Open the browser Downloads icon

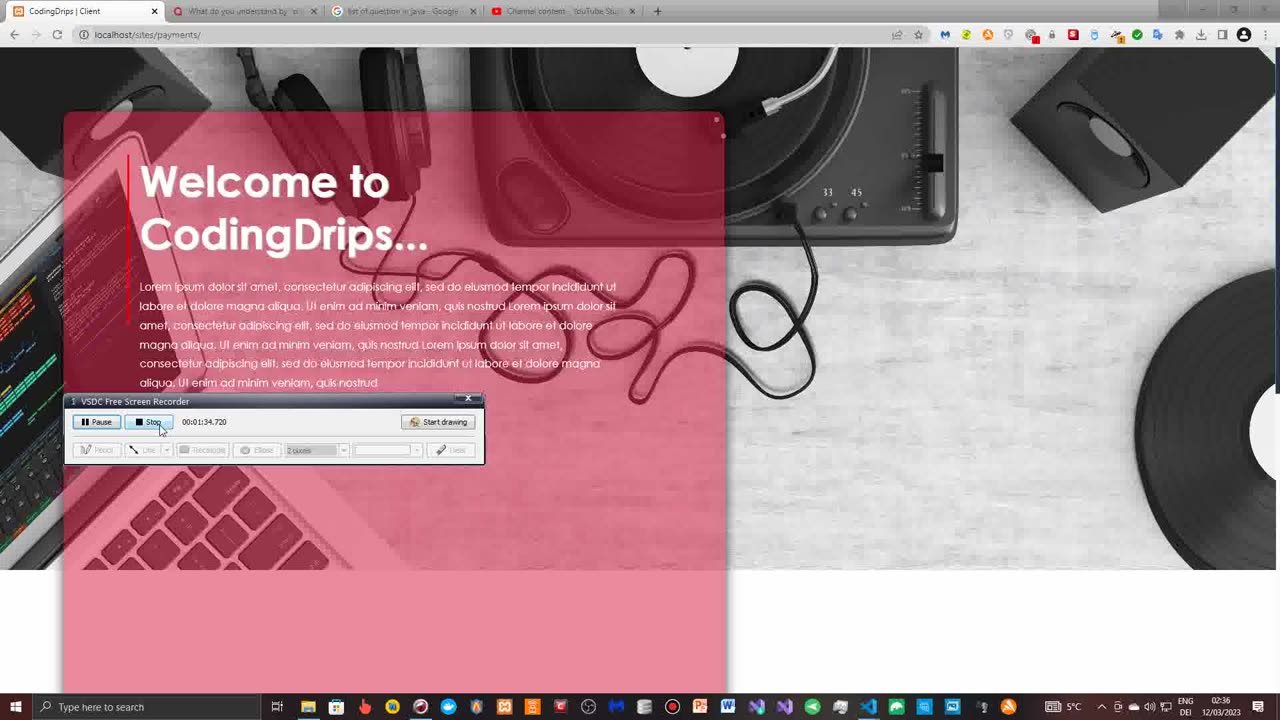pyautogui.click(x=1201, y=35)
